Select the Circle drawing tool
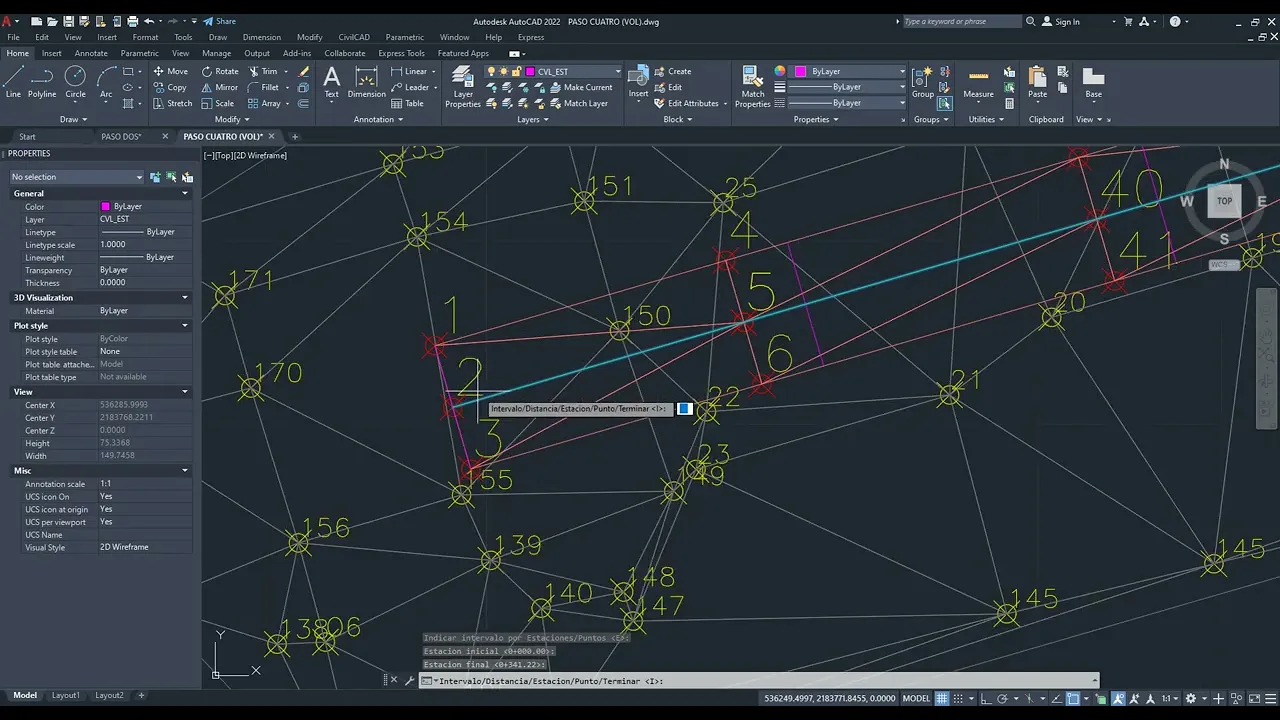The width and height of the screenshot is (1280, 720). (75, 82)
